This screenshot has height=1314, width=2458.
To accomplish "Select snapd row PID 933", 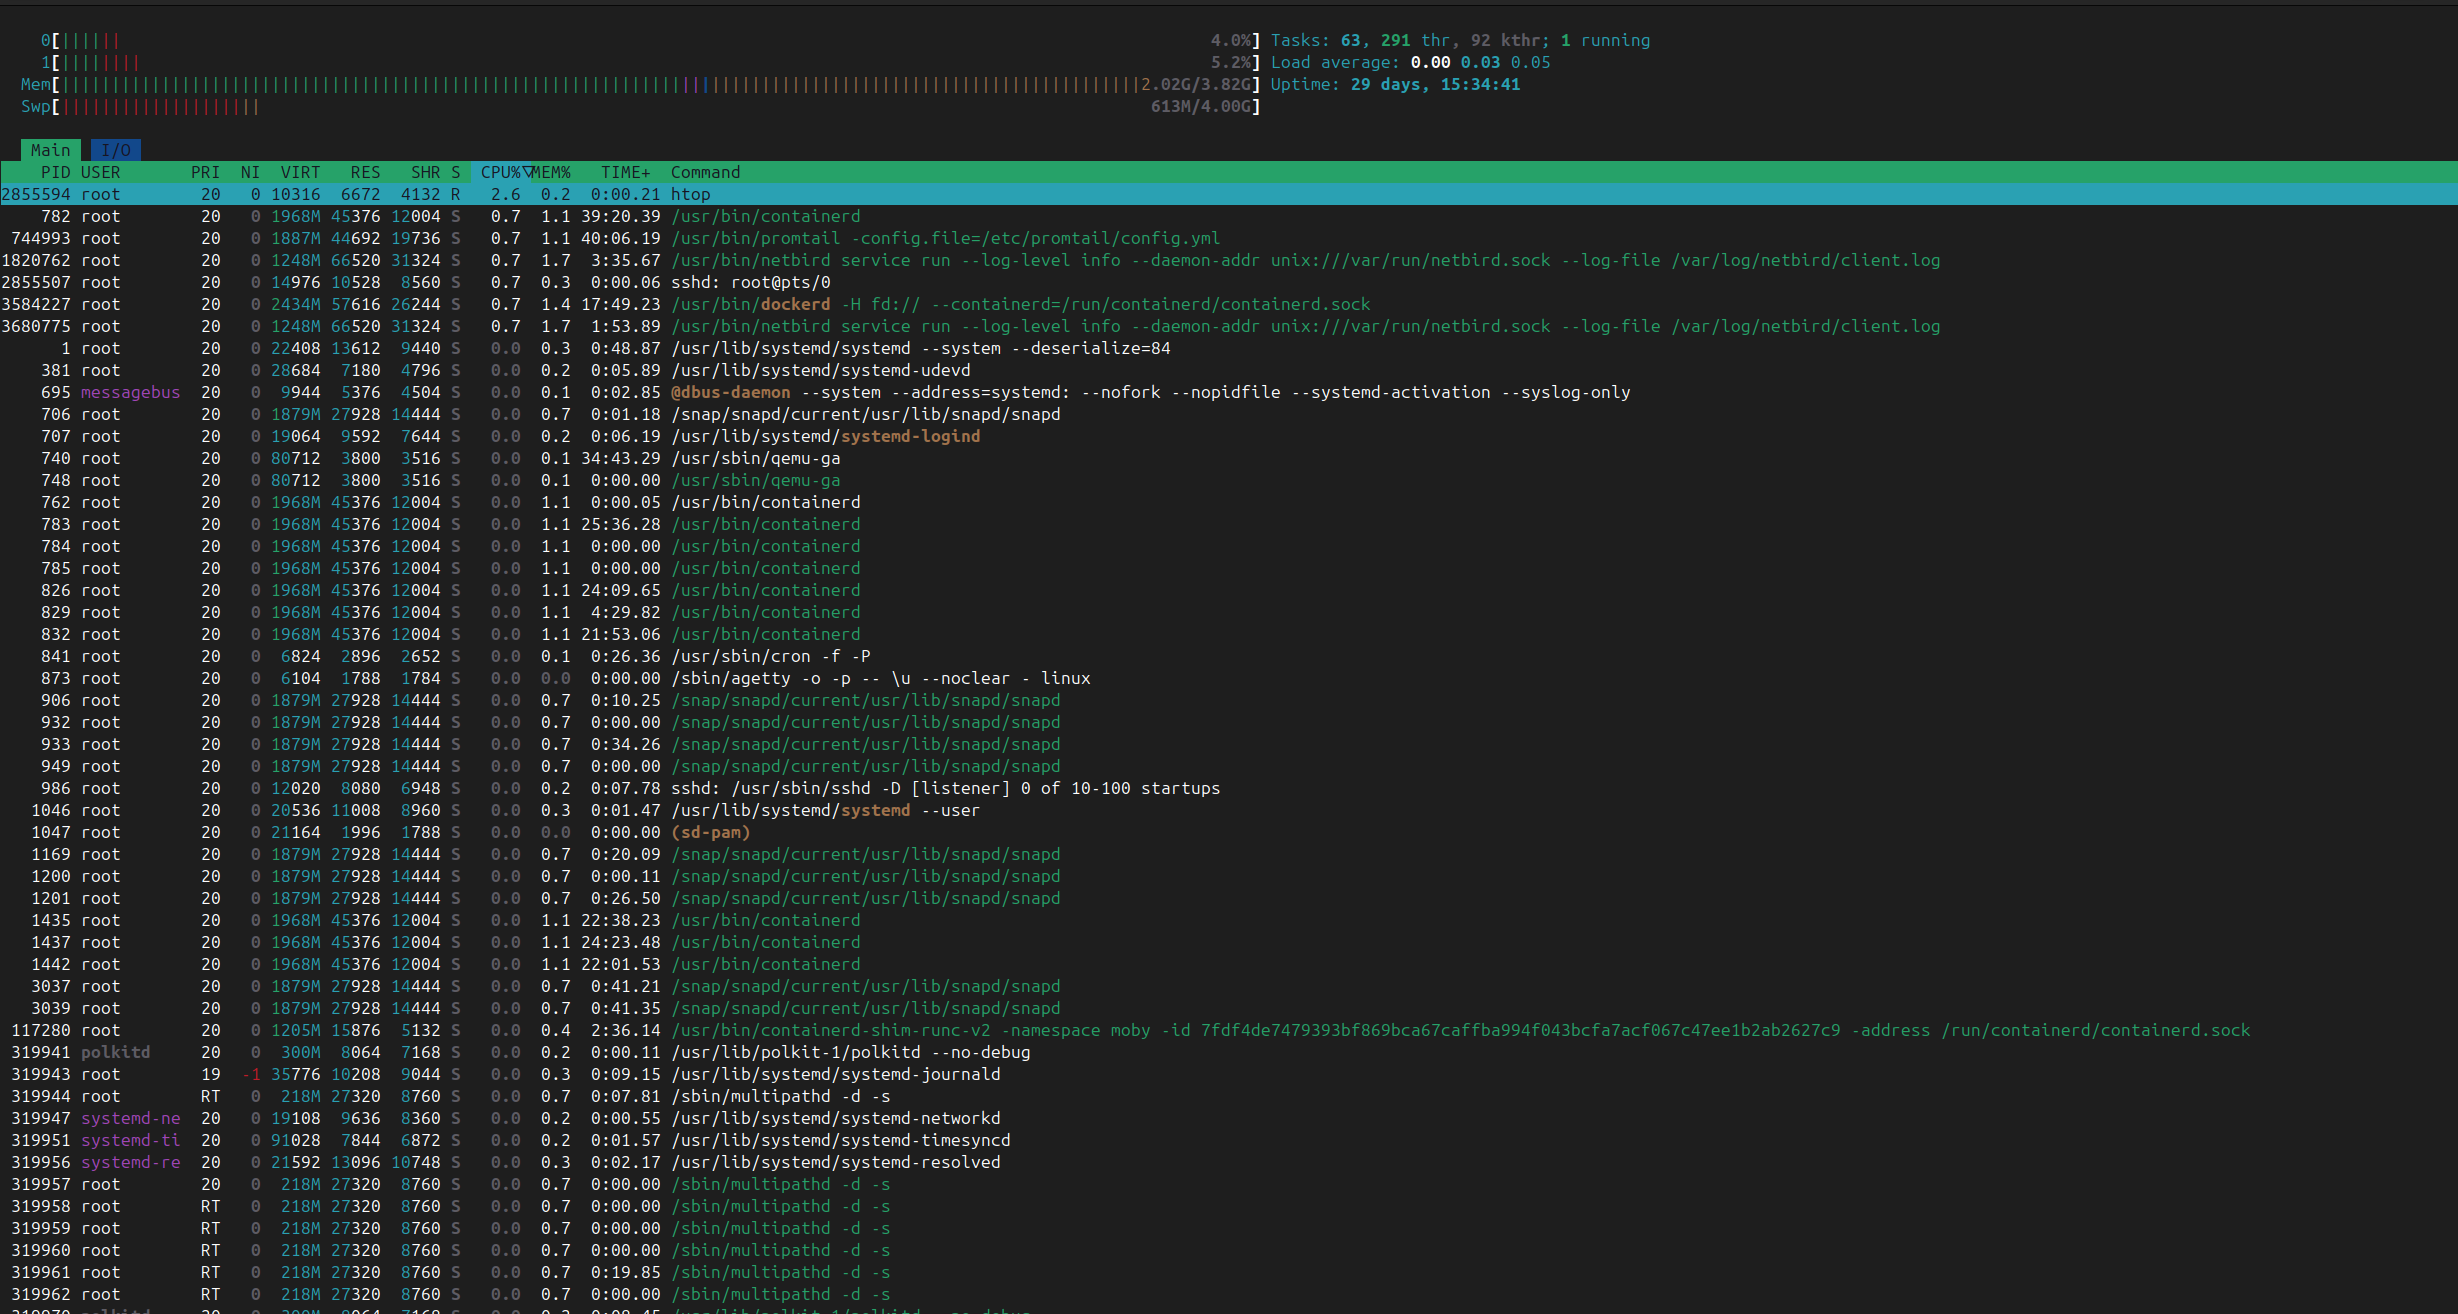I will 1229,744.
